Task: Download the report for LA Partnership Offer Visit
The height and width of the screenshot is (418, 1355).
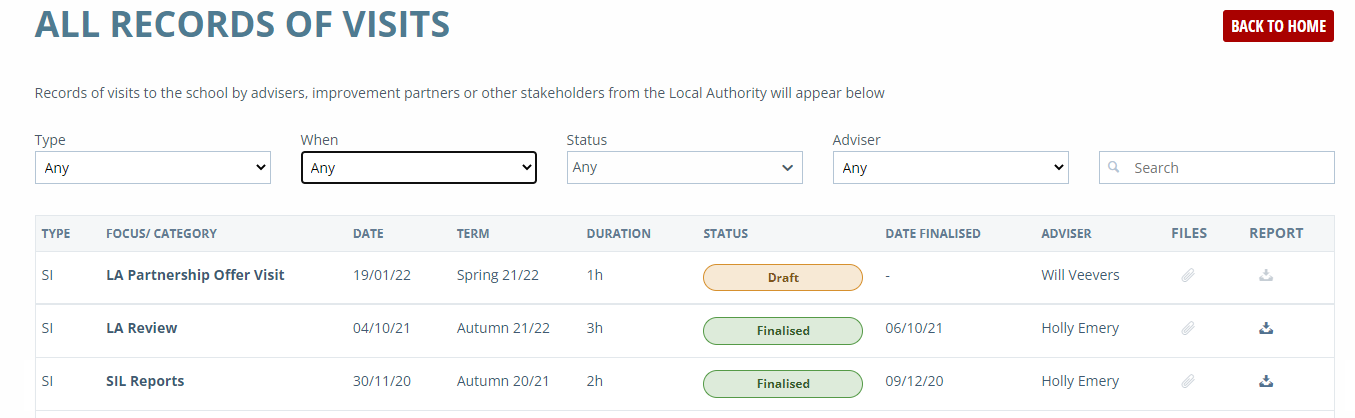Action: pyautogui.click(x=1266, y=276)
